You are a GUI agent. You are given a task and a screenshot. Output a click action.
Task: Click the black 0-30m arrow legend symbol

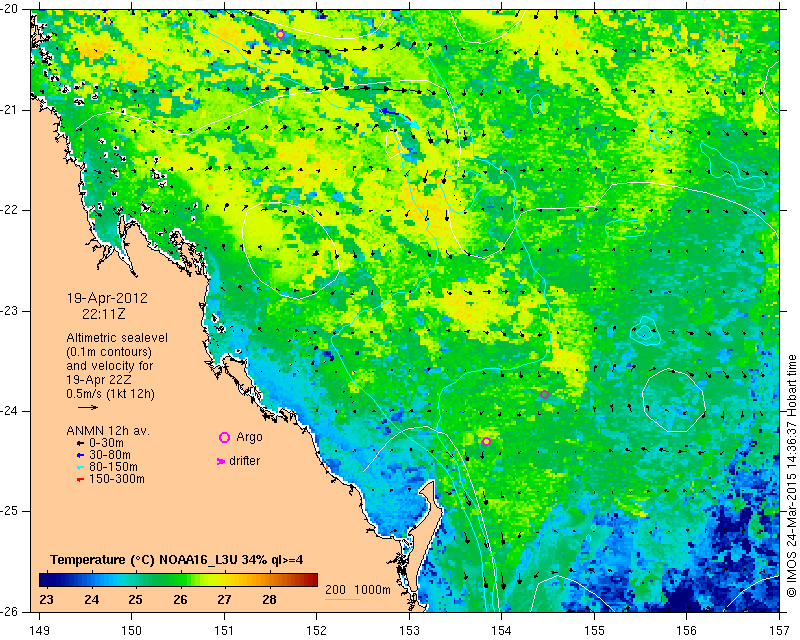[80, 444]
